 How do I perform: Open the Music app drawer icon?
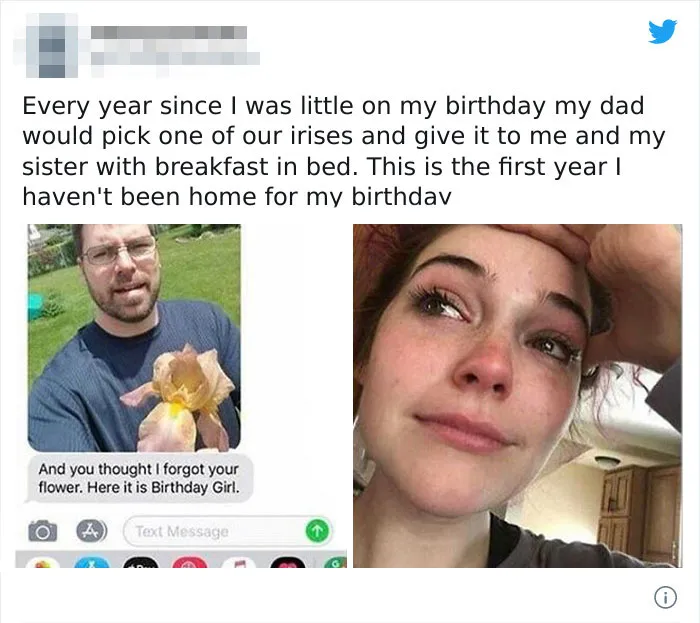pos(239,562)
